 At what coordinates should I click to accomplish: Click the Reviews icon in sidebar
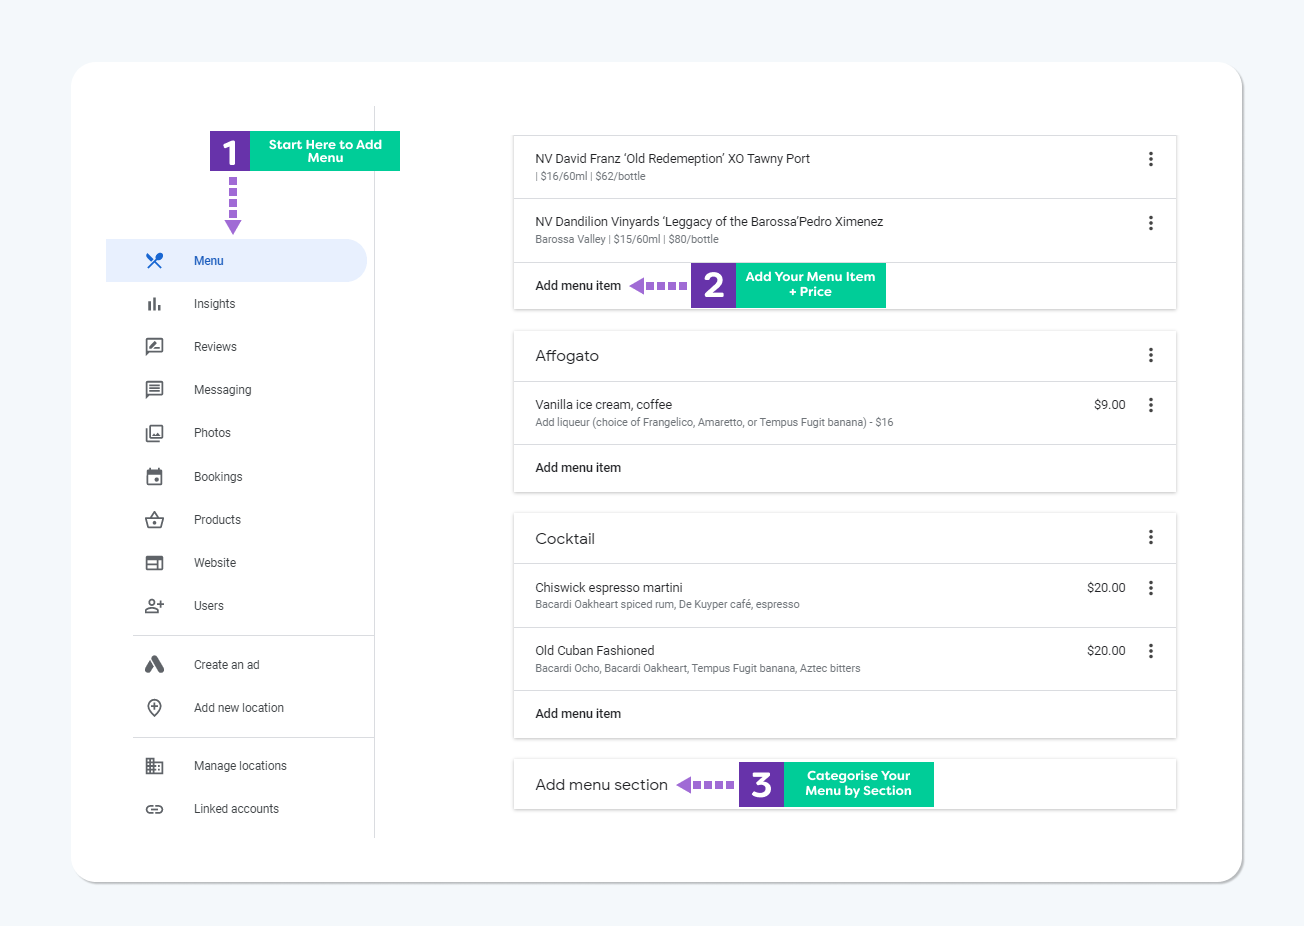pos(154,347)
